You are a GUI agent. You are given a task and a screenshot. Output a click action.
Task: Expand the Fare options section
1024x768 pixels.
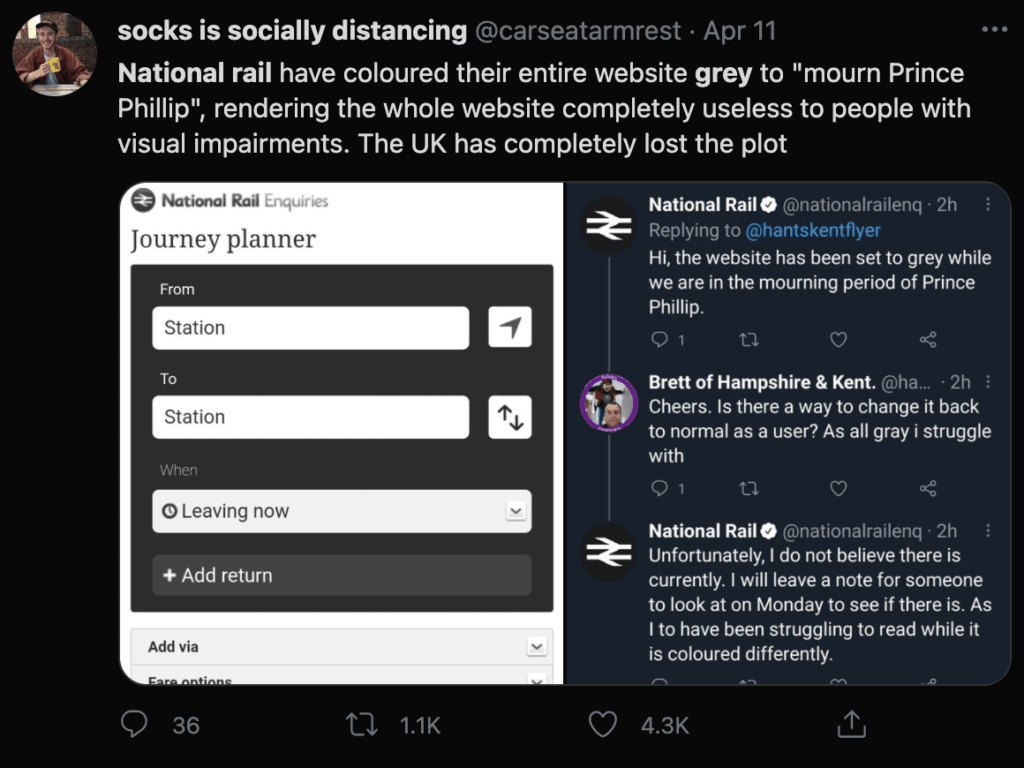pos(341,679)
